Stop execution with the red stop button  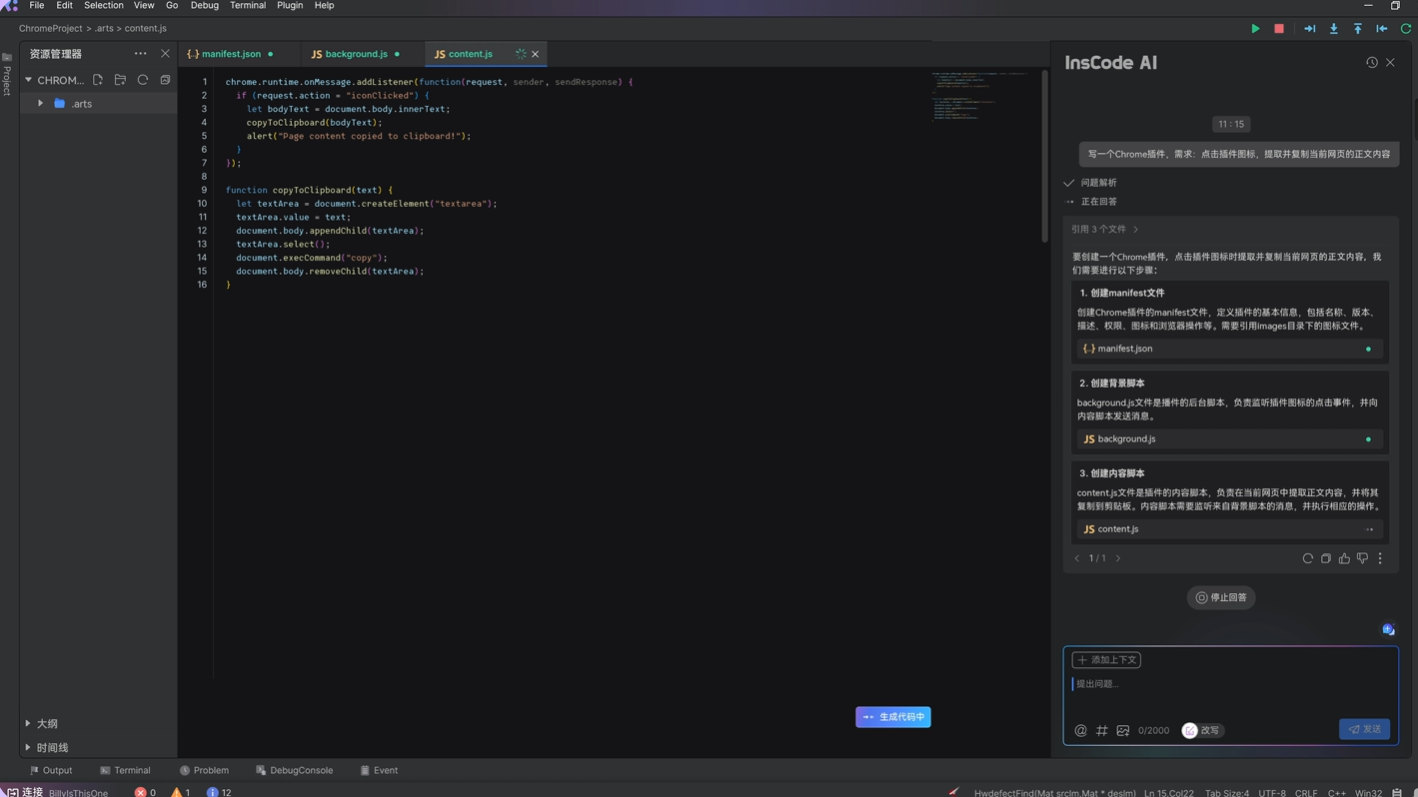(x=1279, y=29)
